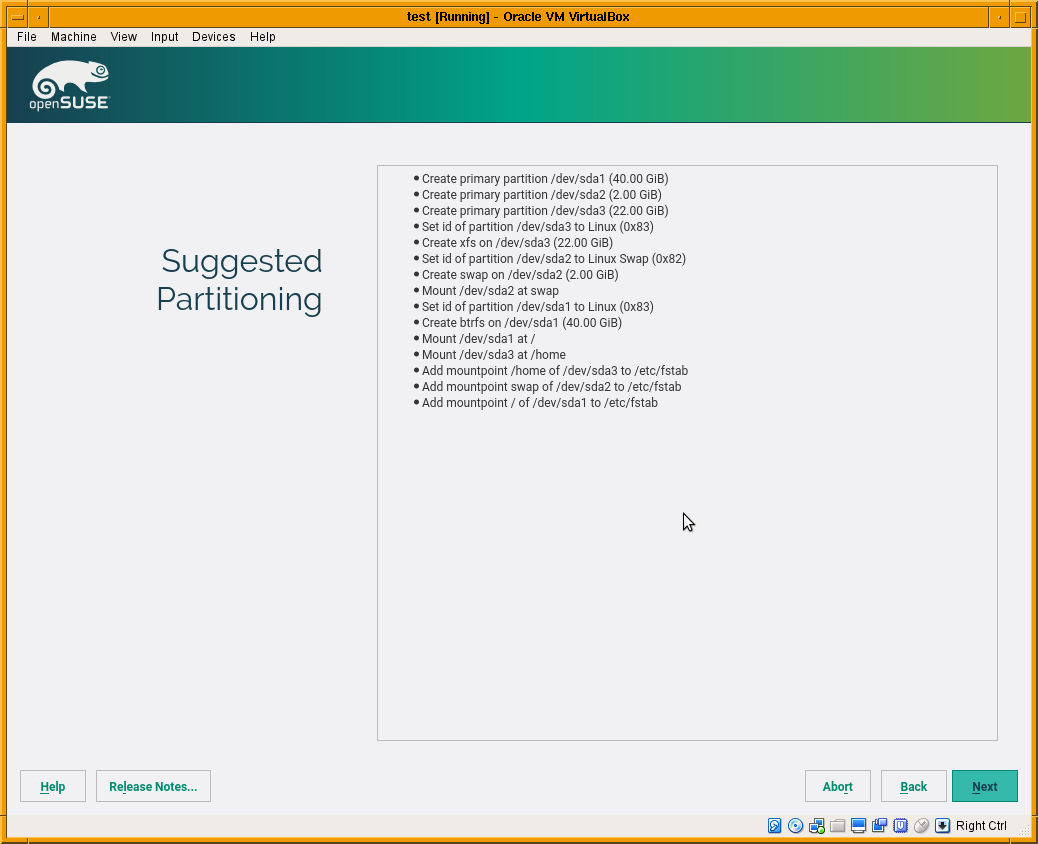
Task: Open the network adapter status icon
Action: pyautogui.click(x=817, y=826)
